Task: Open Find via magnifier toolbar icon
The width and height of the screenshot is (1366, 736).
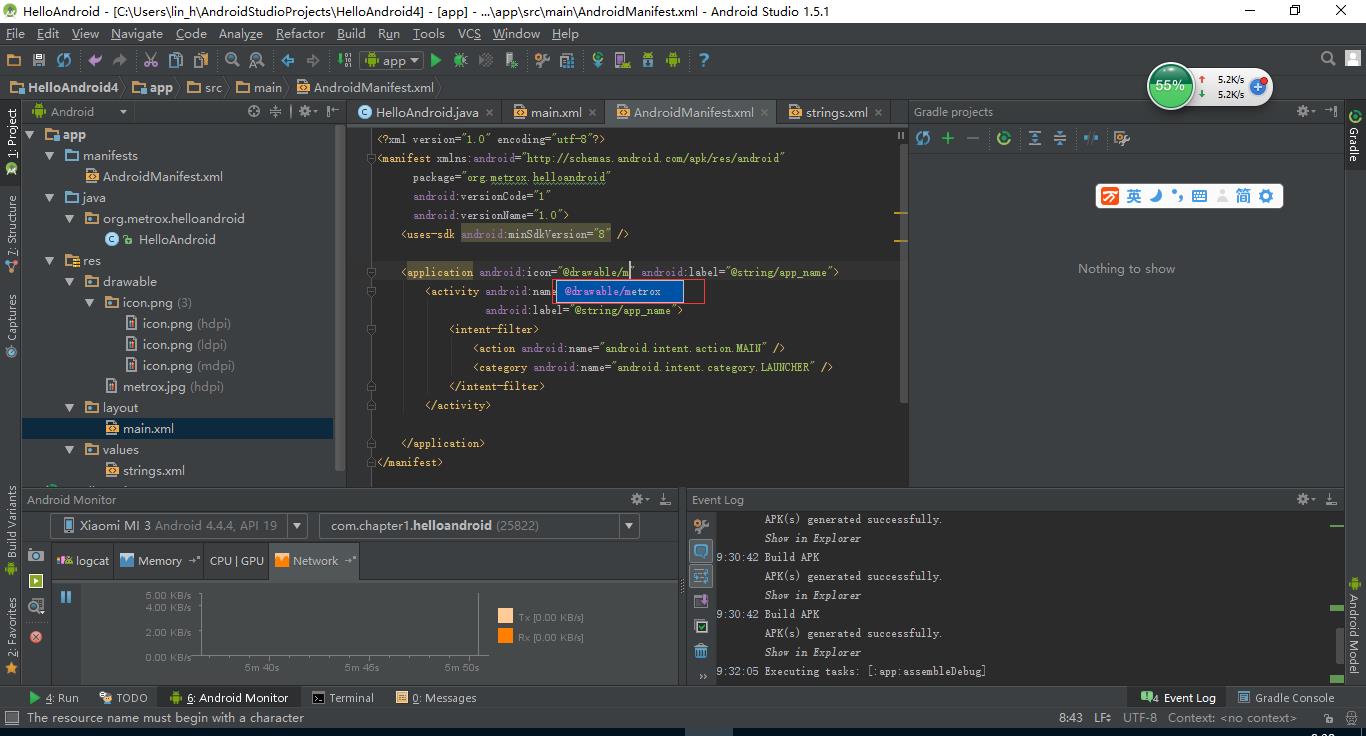Action: [x=232, y=60]
